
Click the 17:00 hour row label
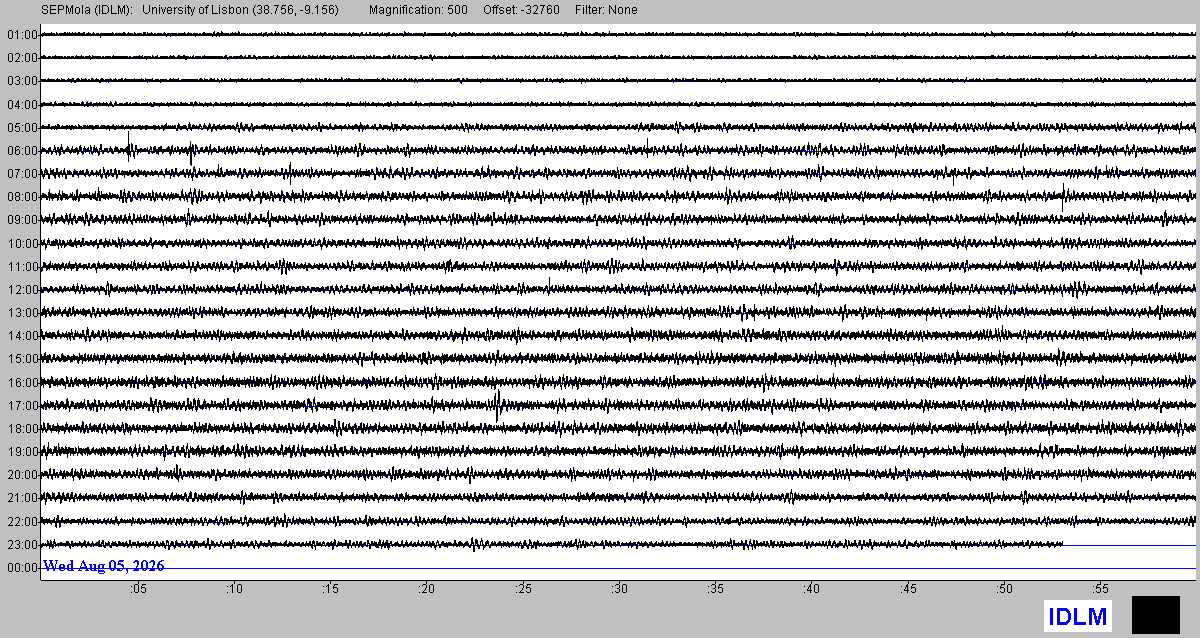click(x=22, y=406)
